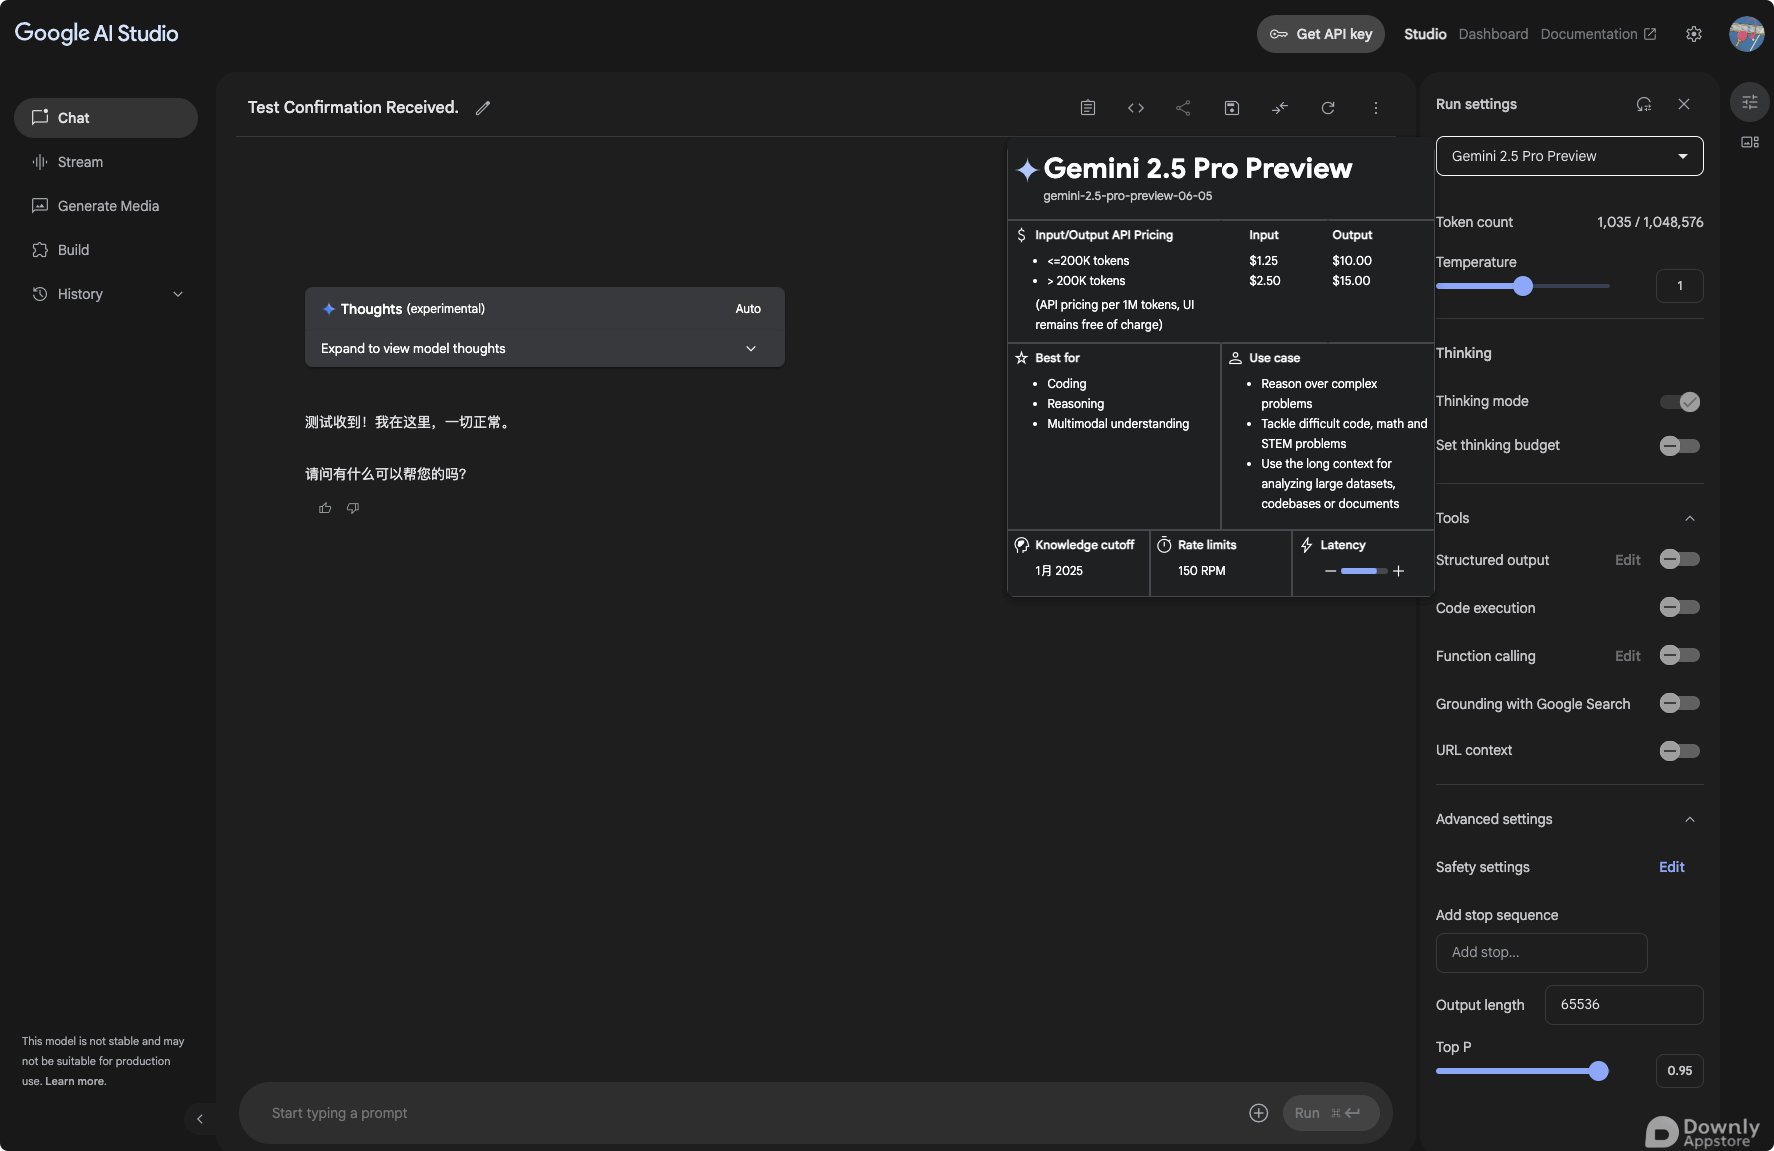This screenshot has width=1774, height=1151.
Task: Click the Build puzzle icon in the sidebar
Action: coord(40,250)
